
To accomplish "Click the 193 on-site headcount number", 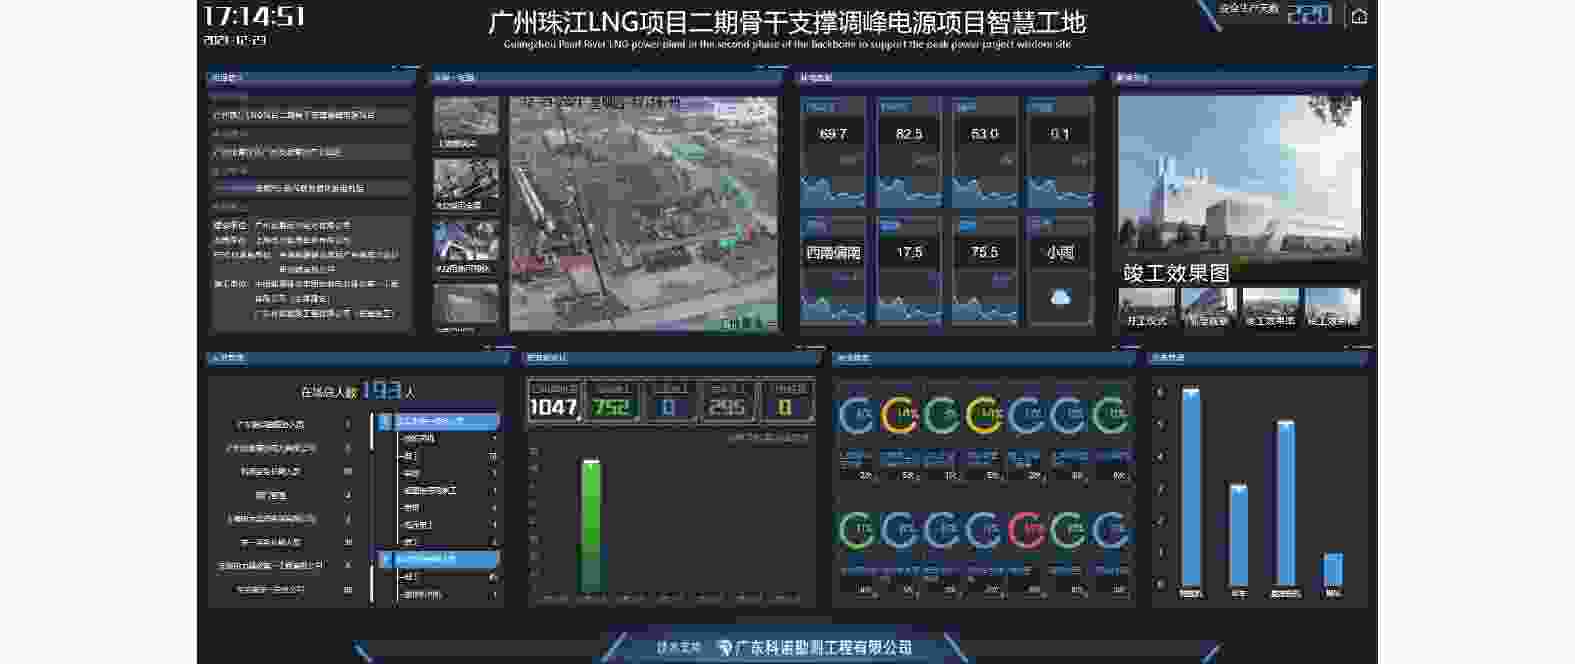I will point(380,391).
